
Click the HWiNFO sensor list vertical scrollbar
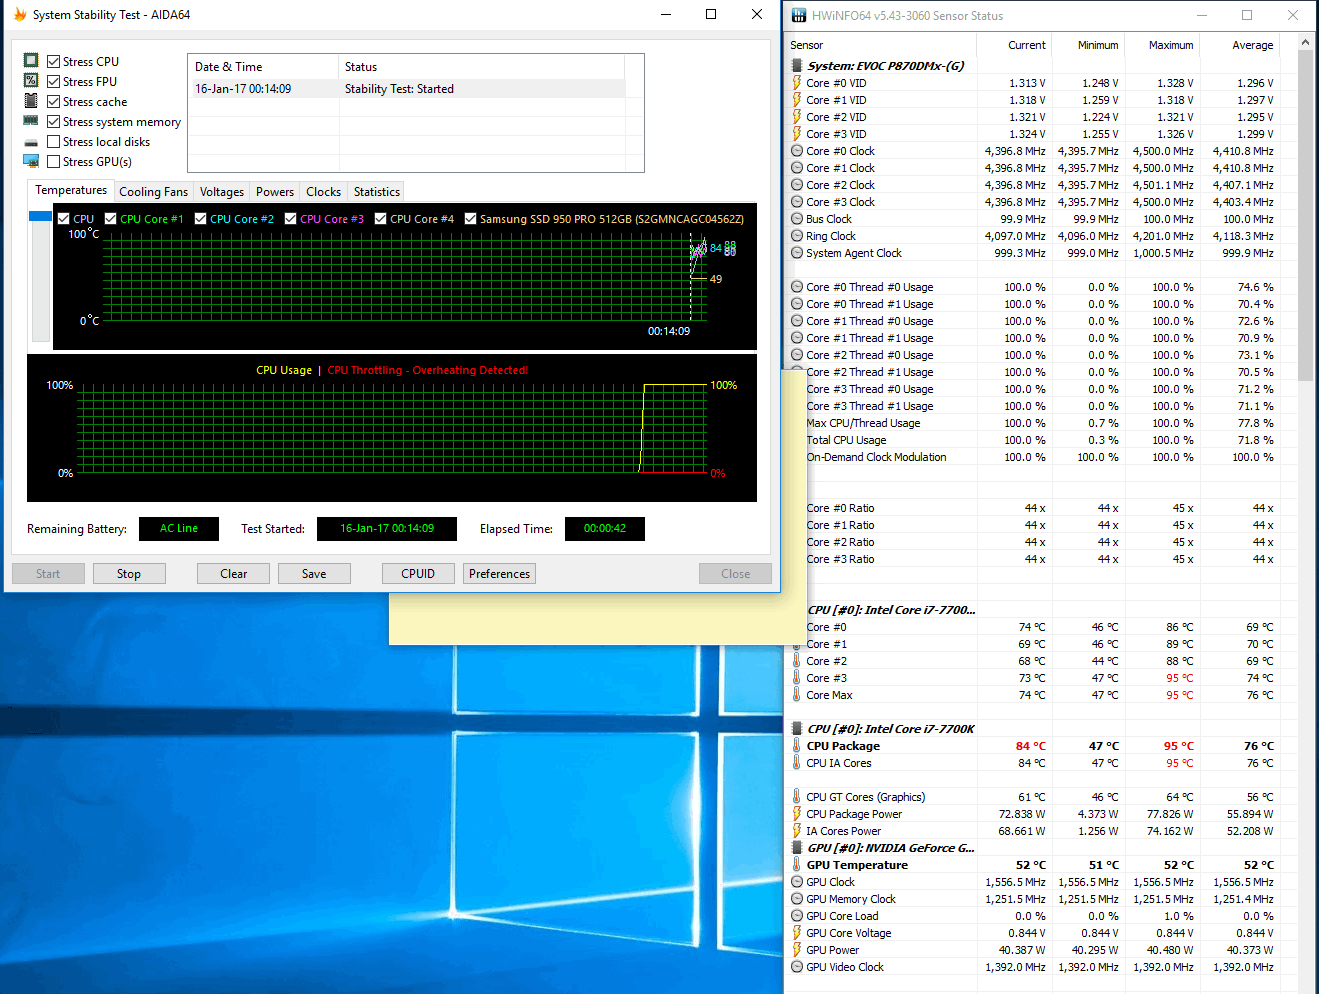point(1305,214)
